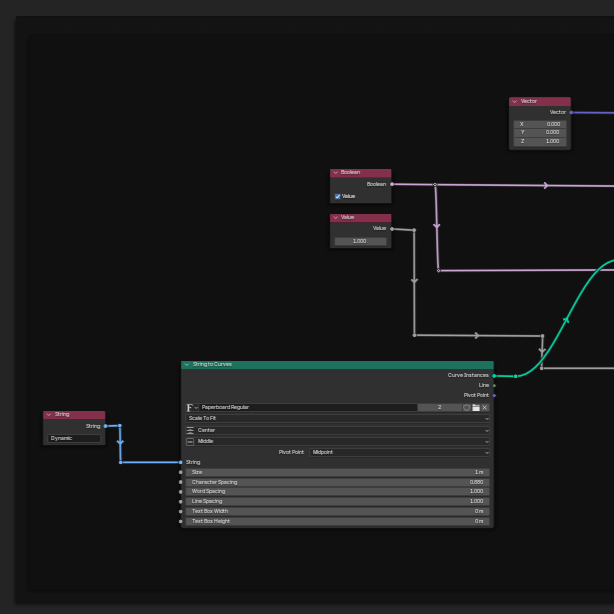Image resolution: width=614 pixels, height=614 pixels.
Task: Collapse the Value node
Action: (x=336, y=218)
